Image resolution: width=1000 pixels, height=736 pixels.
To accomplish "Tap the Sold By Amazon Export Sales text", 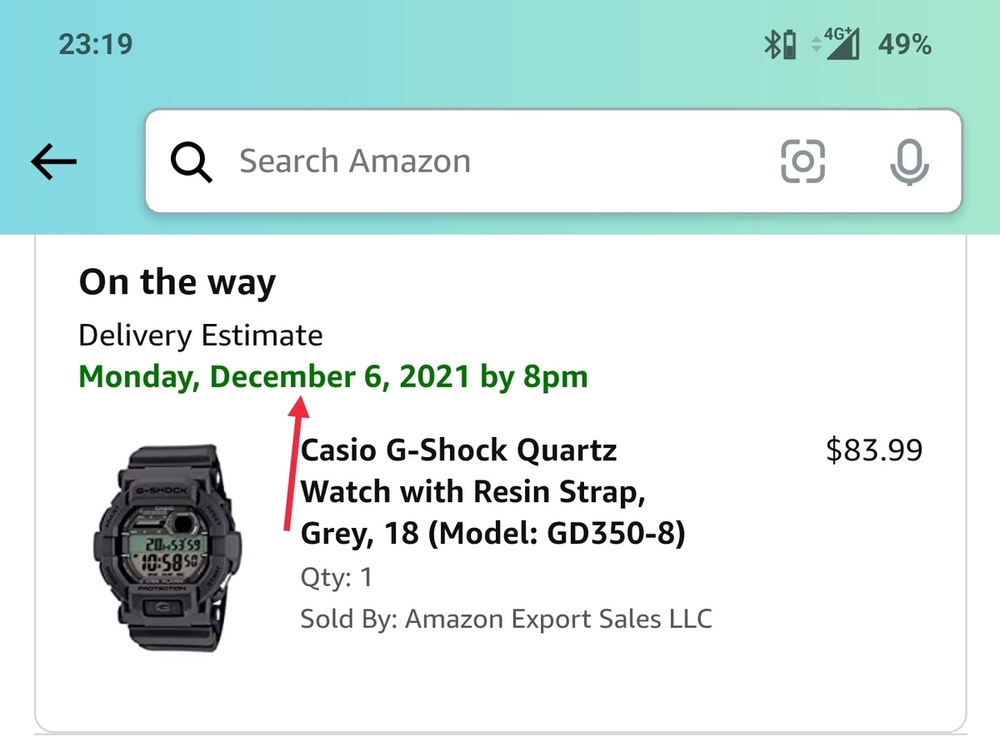I will pos(506,619).
